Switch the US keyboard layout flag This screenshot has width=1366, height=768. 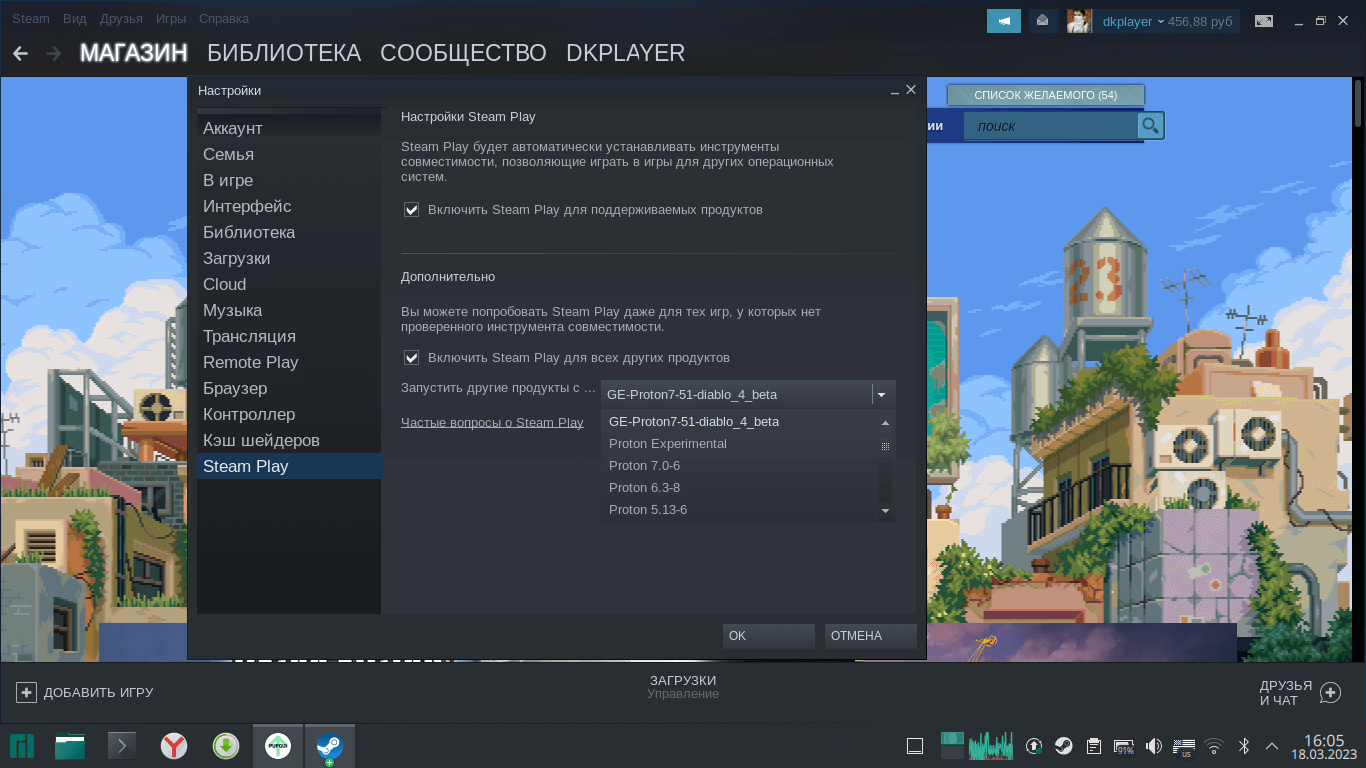(1184, 746)
